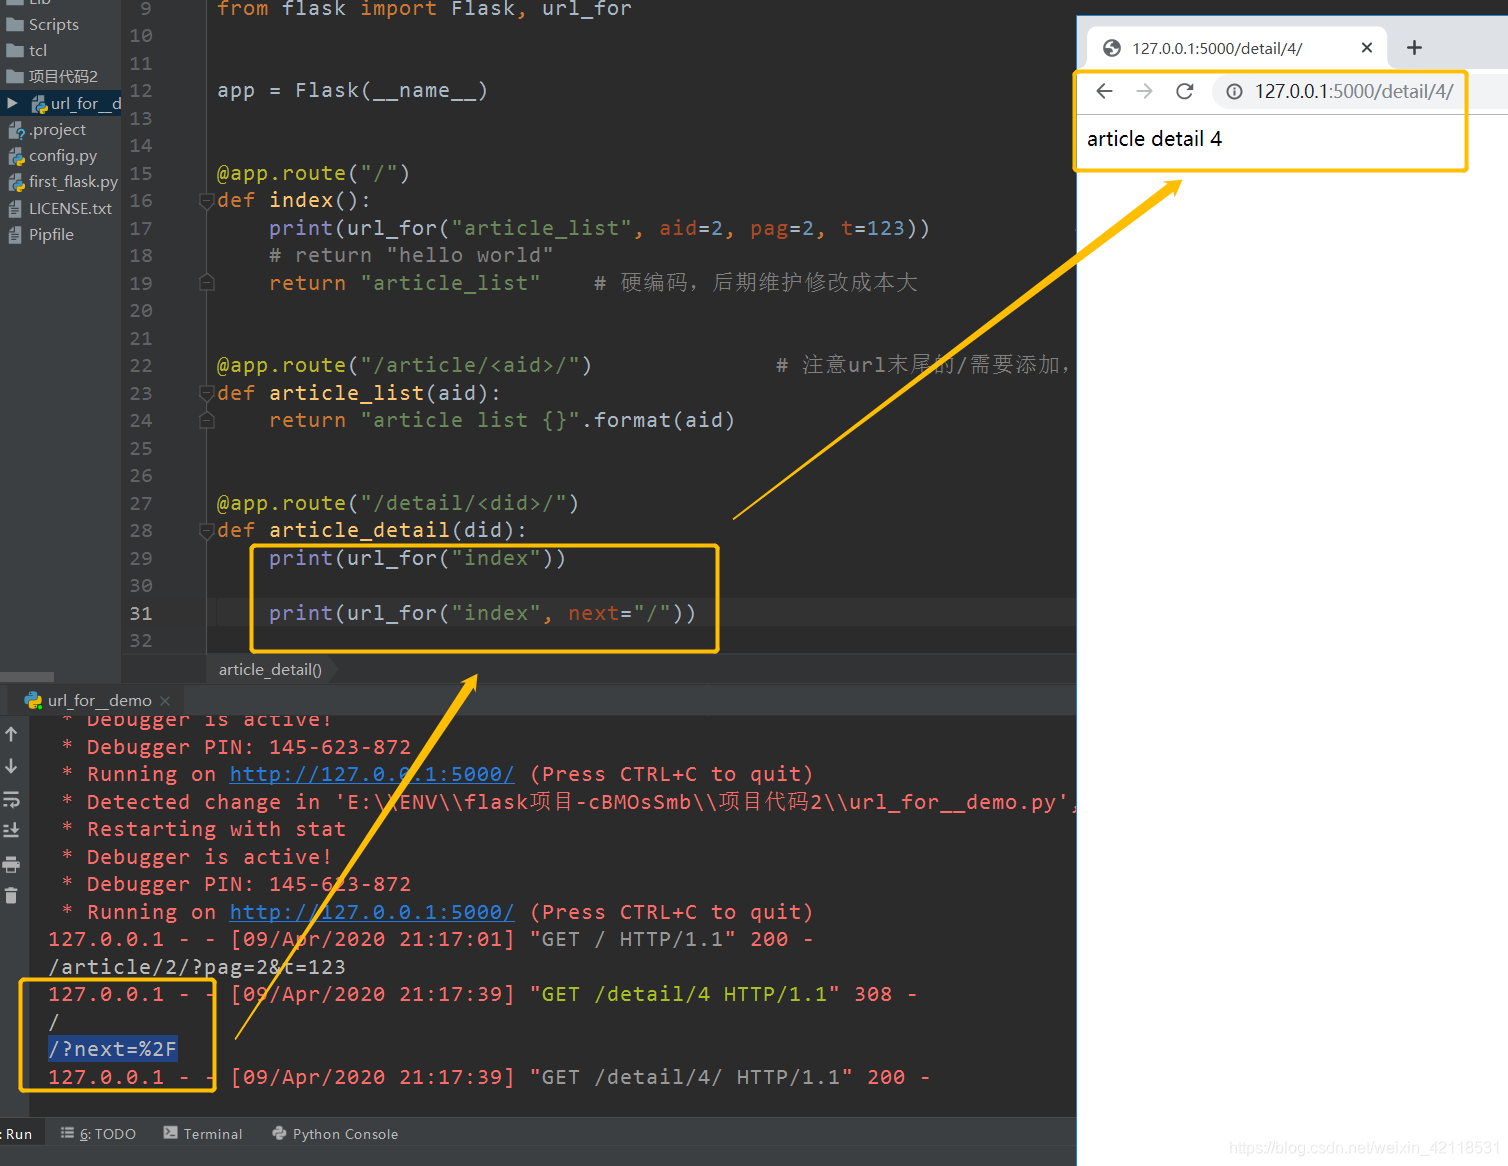1508x1166 pixels.
Task: Click line number 31 in gutter
Action: click(141, 613)
